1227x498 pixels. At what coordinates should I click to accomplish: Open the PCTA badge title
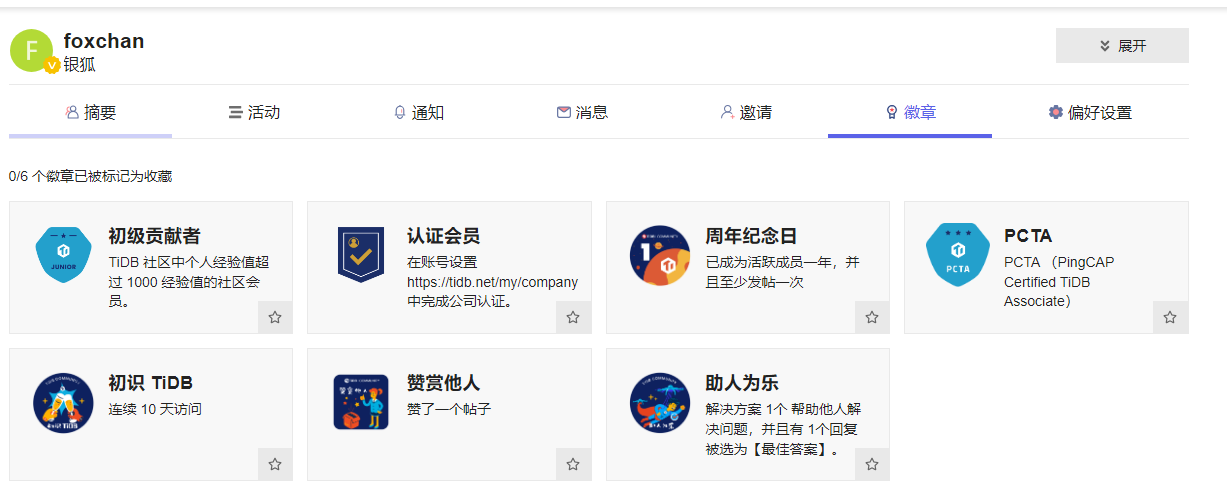click(x=1028, y=236)
